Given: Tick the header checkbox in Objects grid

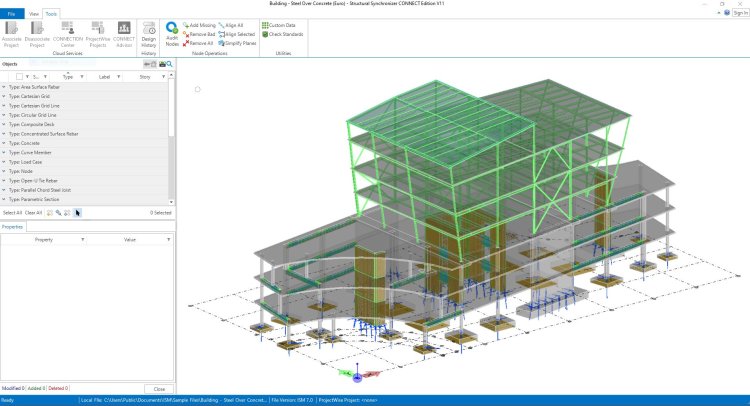Looking at the screenshot, I should pyautogui.click(x=19, y=76).
